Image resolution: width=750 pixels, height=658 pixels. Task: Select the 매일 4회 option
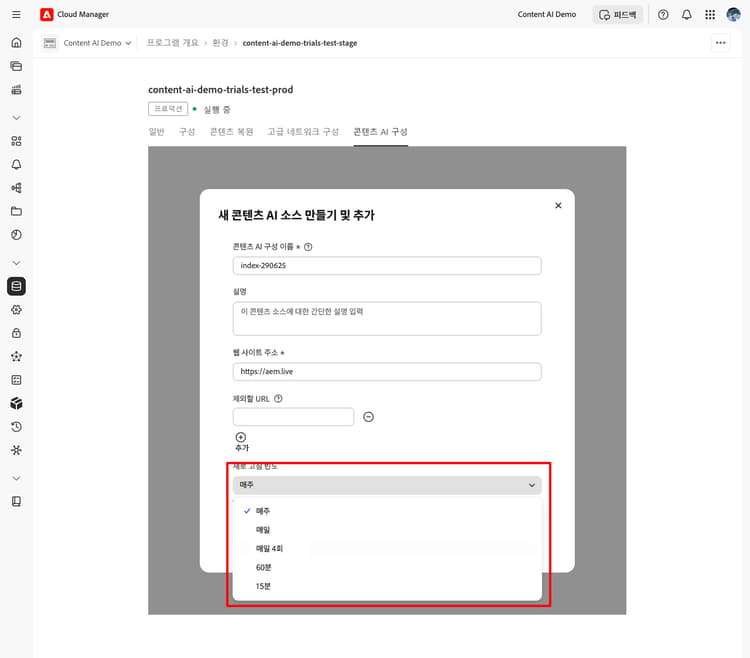click(387, 548)
